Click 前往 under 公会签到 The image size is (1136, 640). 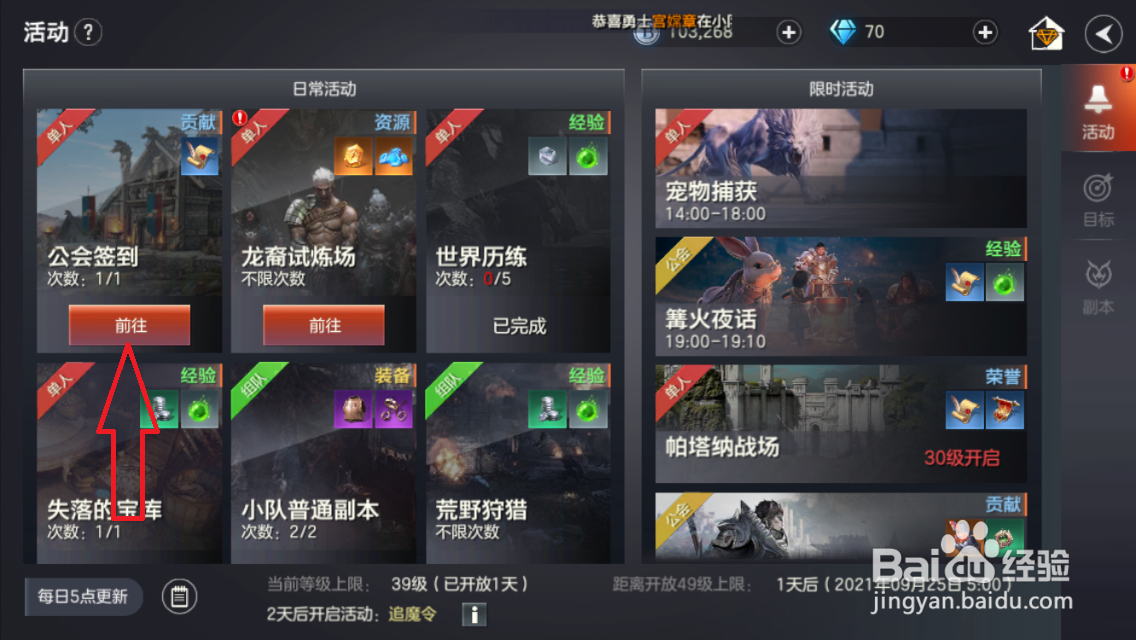tap(130, 325)
